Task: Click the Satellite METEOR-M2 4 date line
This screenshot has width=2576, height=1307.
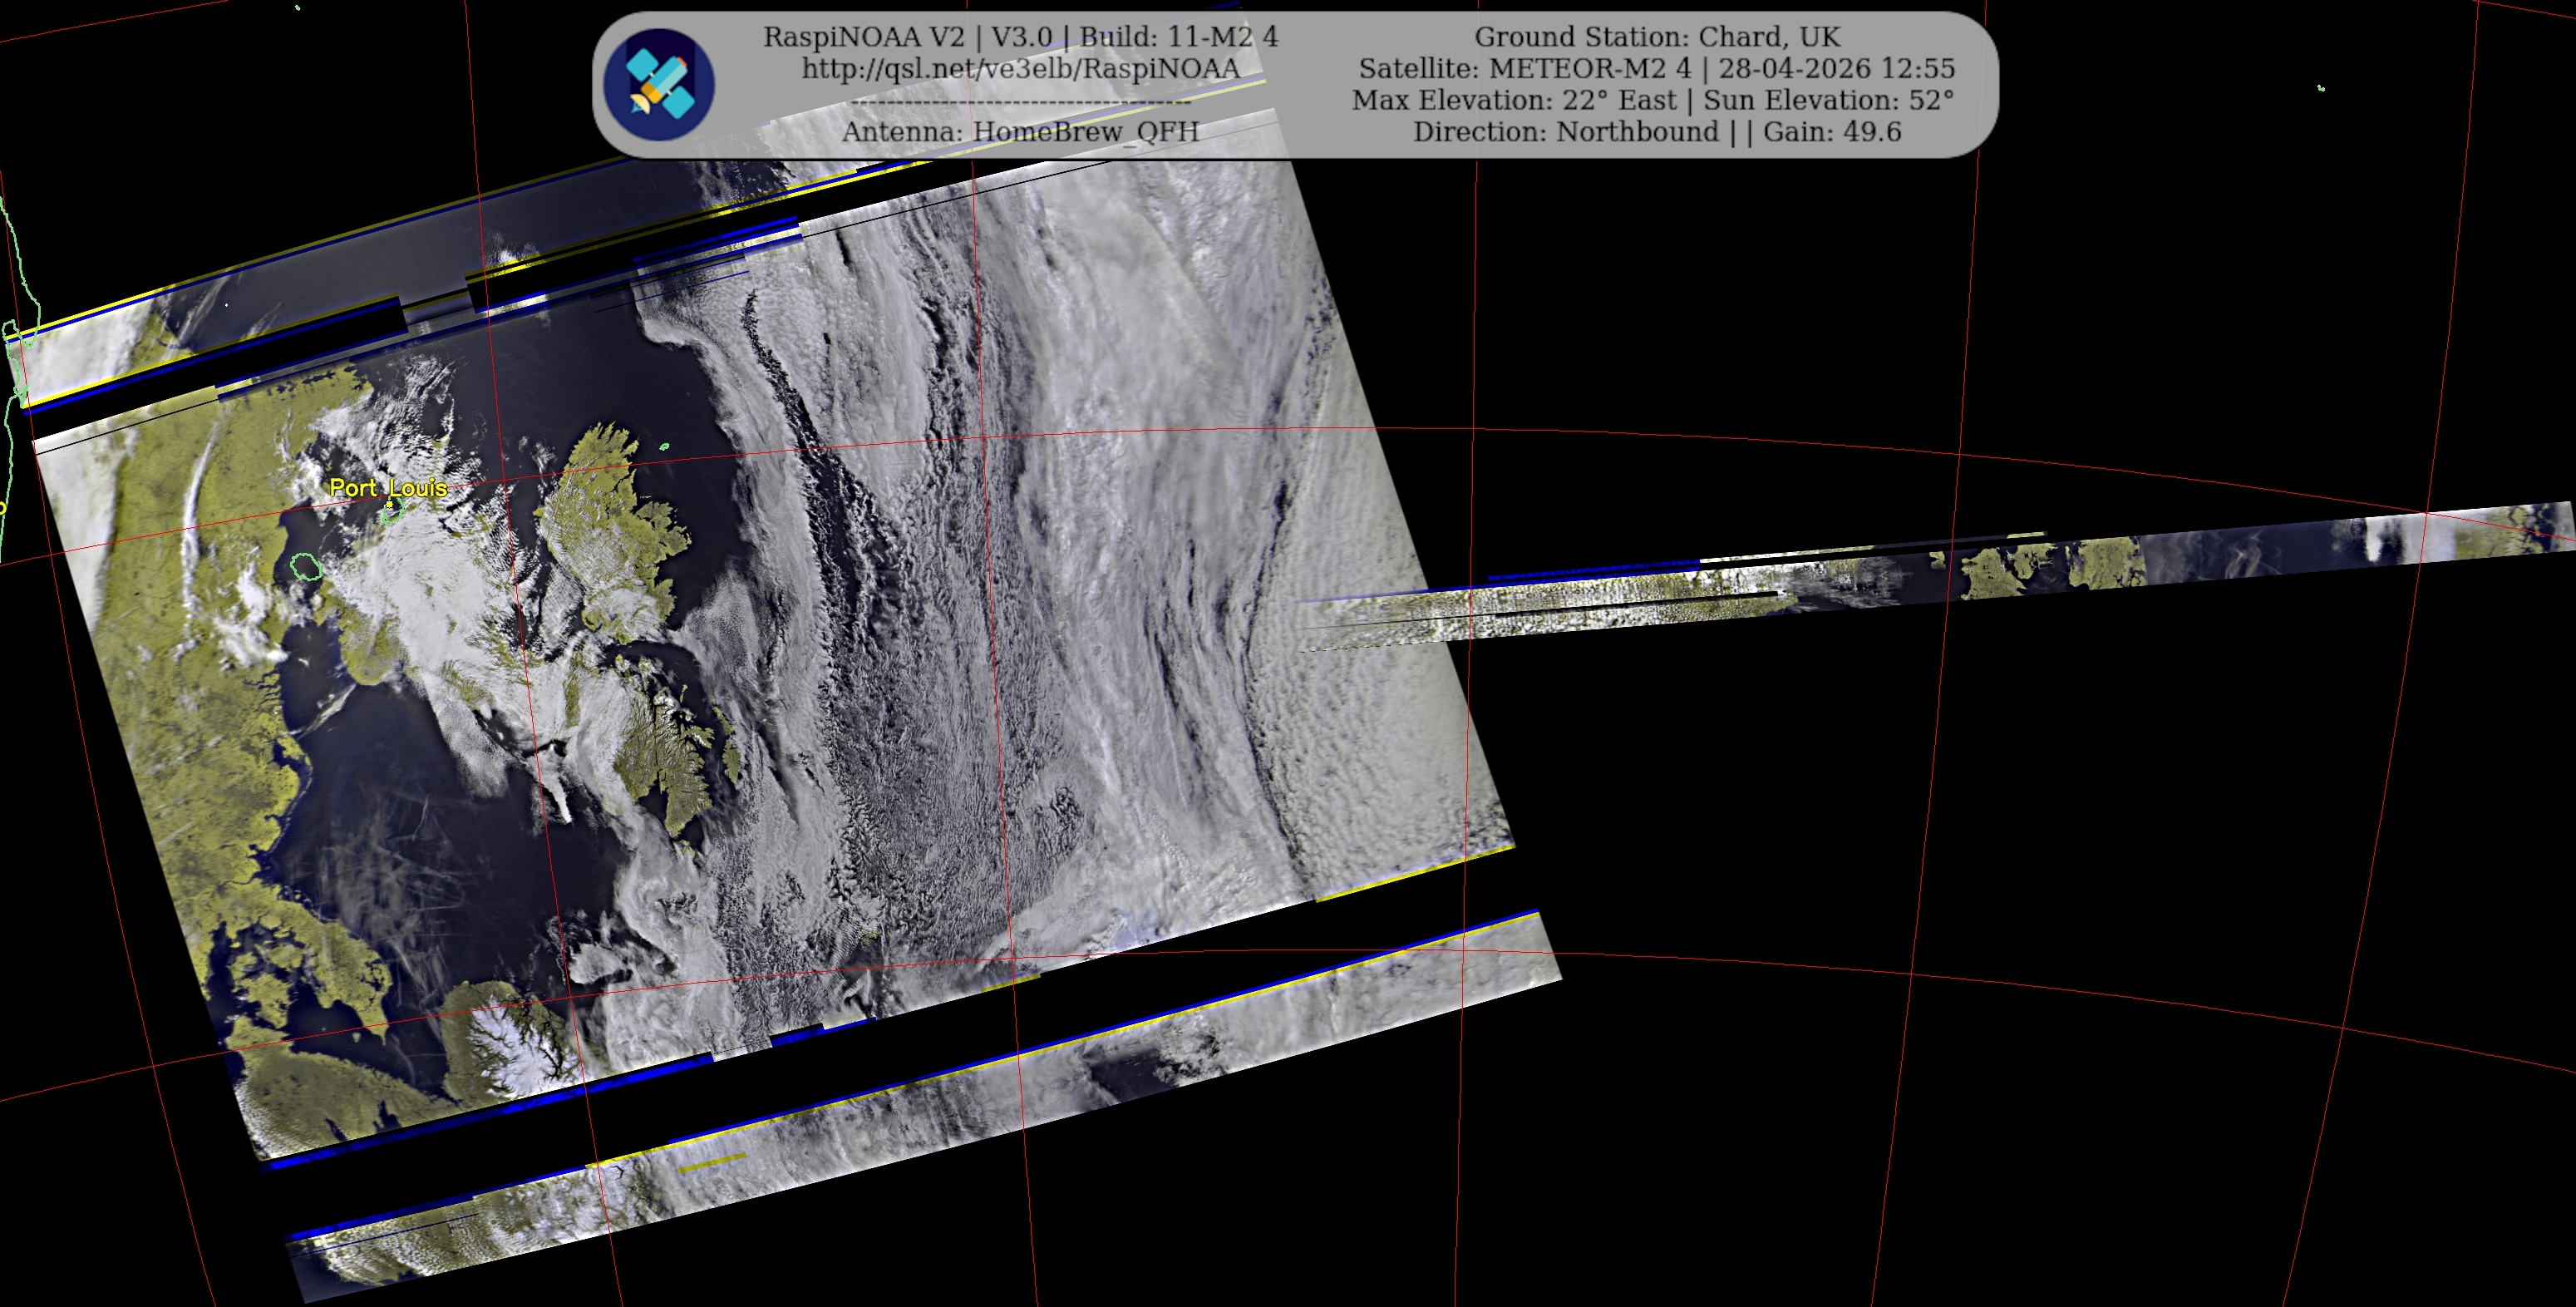Action: pos(1656,68)
